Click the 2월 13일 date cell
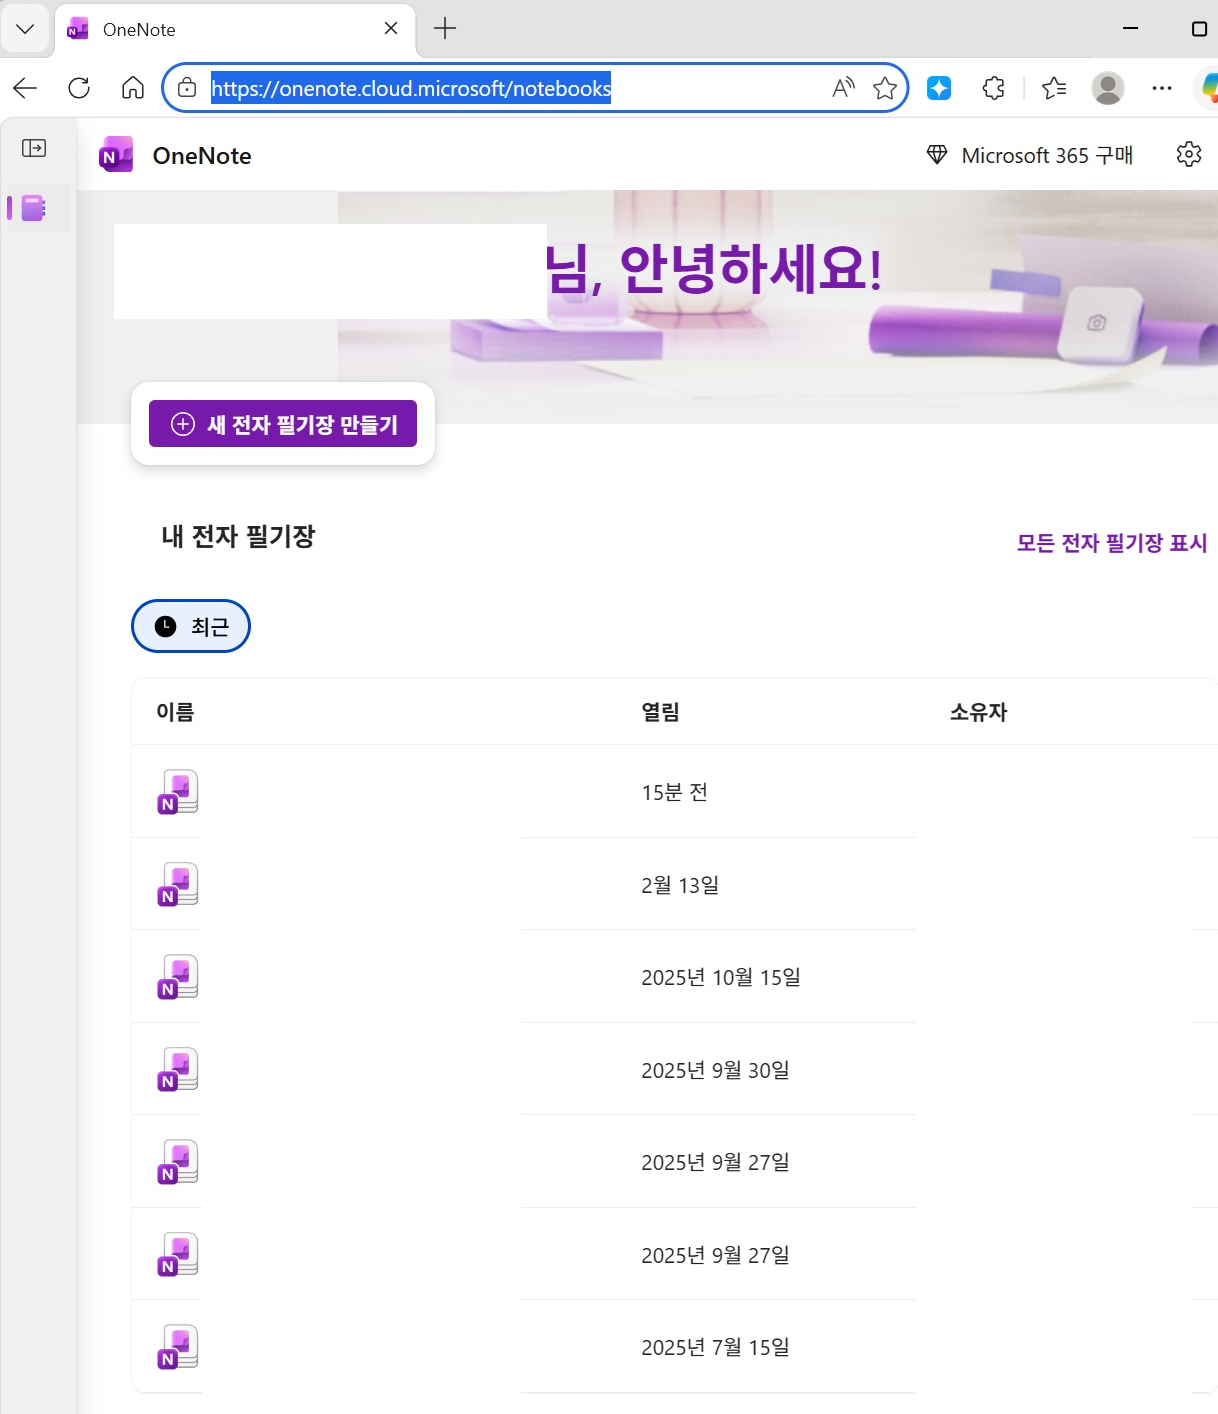Image resolution: width=1218 pixels, height=1414 pixels. (x=680, y=885)
